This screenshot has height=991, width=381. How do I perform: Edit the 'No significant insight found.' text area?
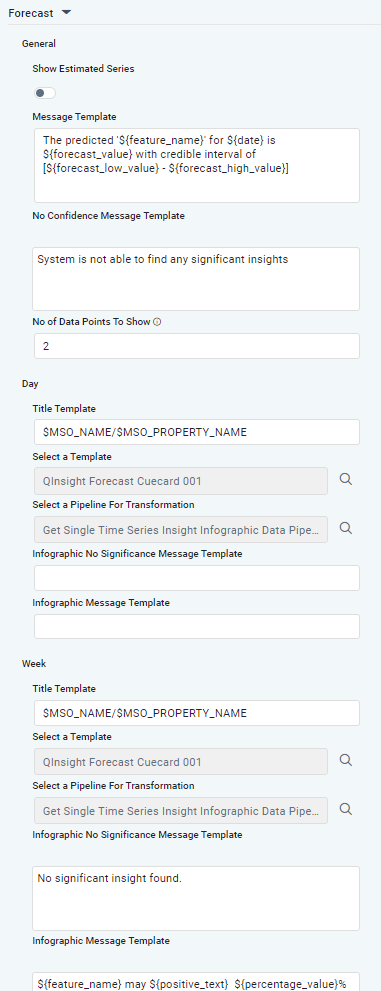(x=197, y=898)
